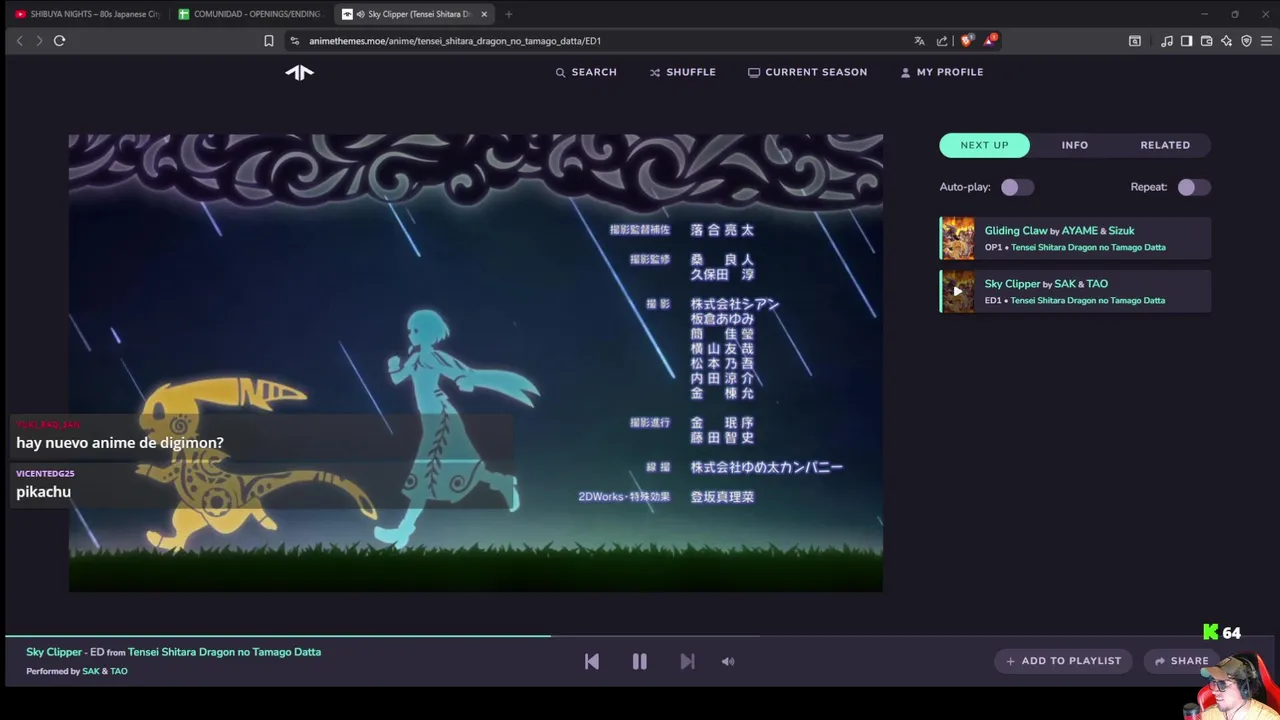Screen dimensions: 1280x720
Task: Open TAO performer link in player bar
Action: click(119, 671)
